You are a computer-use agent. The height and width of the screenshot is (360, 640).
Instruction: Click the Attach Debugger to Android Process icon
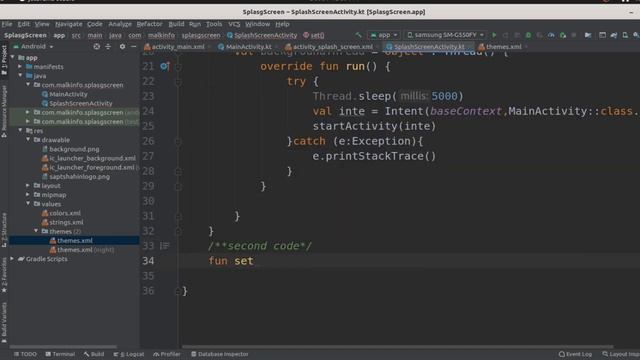(x=562, y=35)
